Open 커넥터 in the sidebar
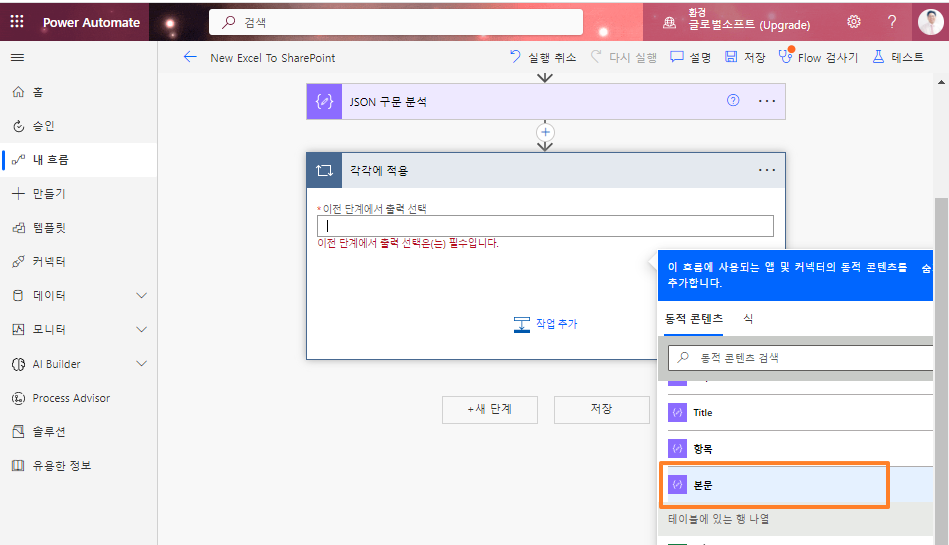 click(x=79, y=262)
